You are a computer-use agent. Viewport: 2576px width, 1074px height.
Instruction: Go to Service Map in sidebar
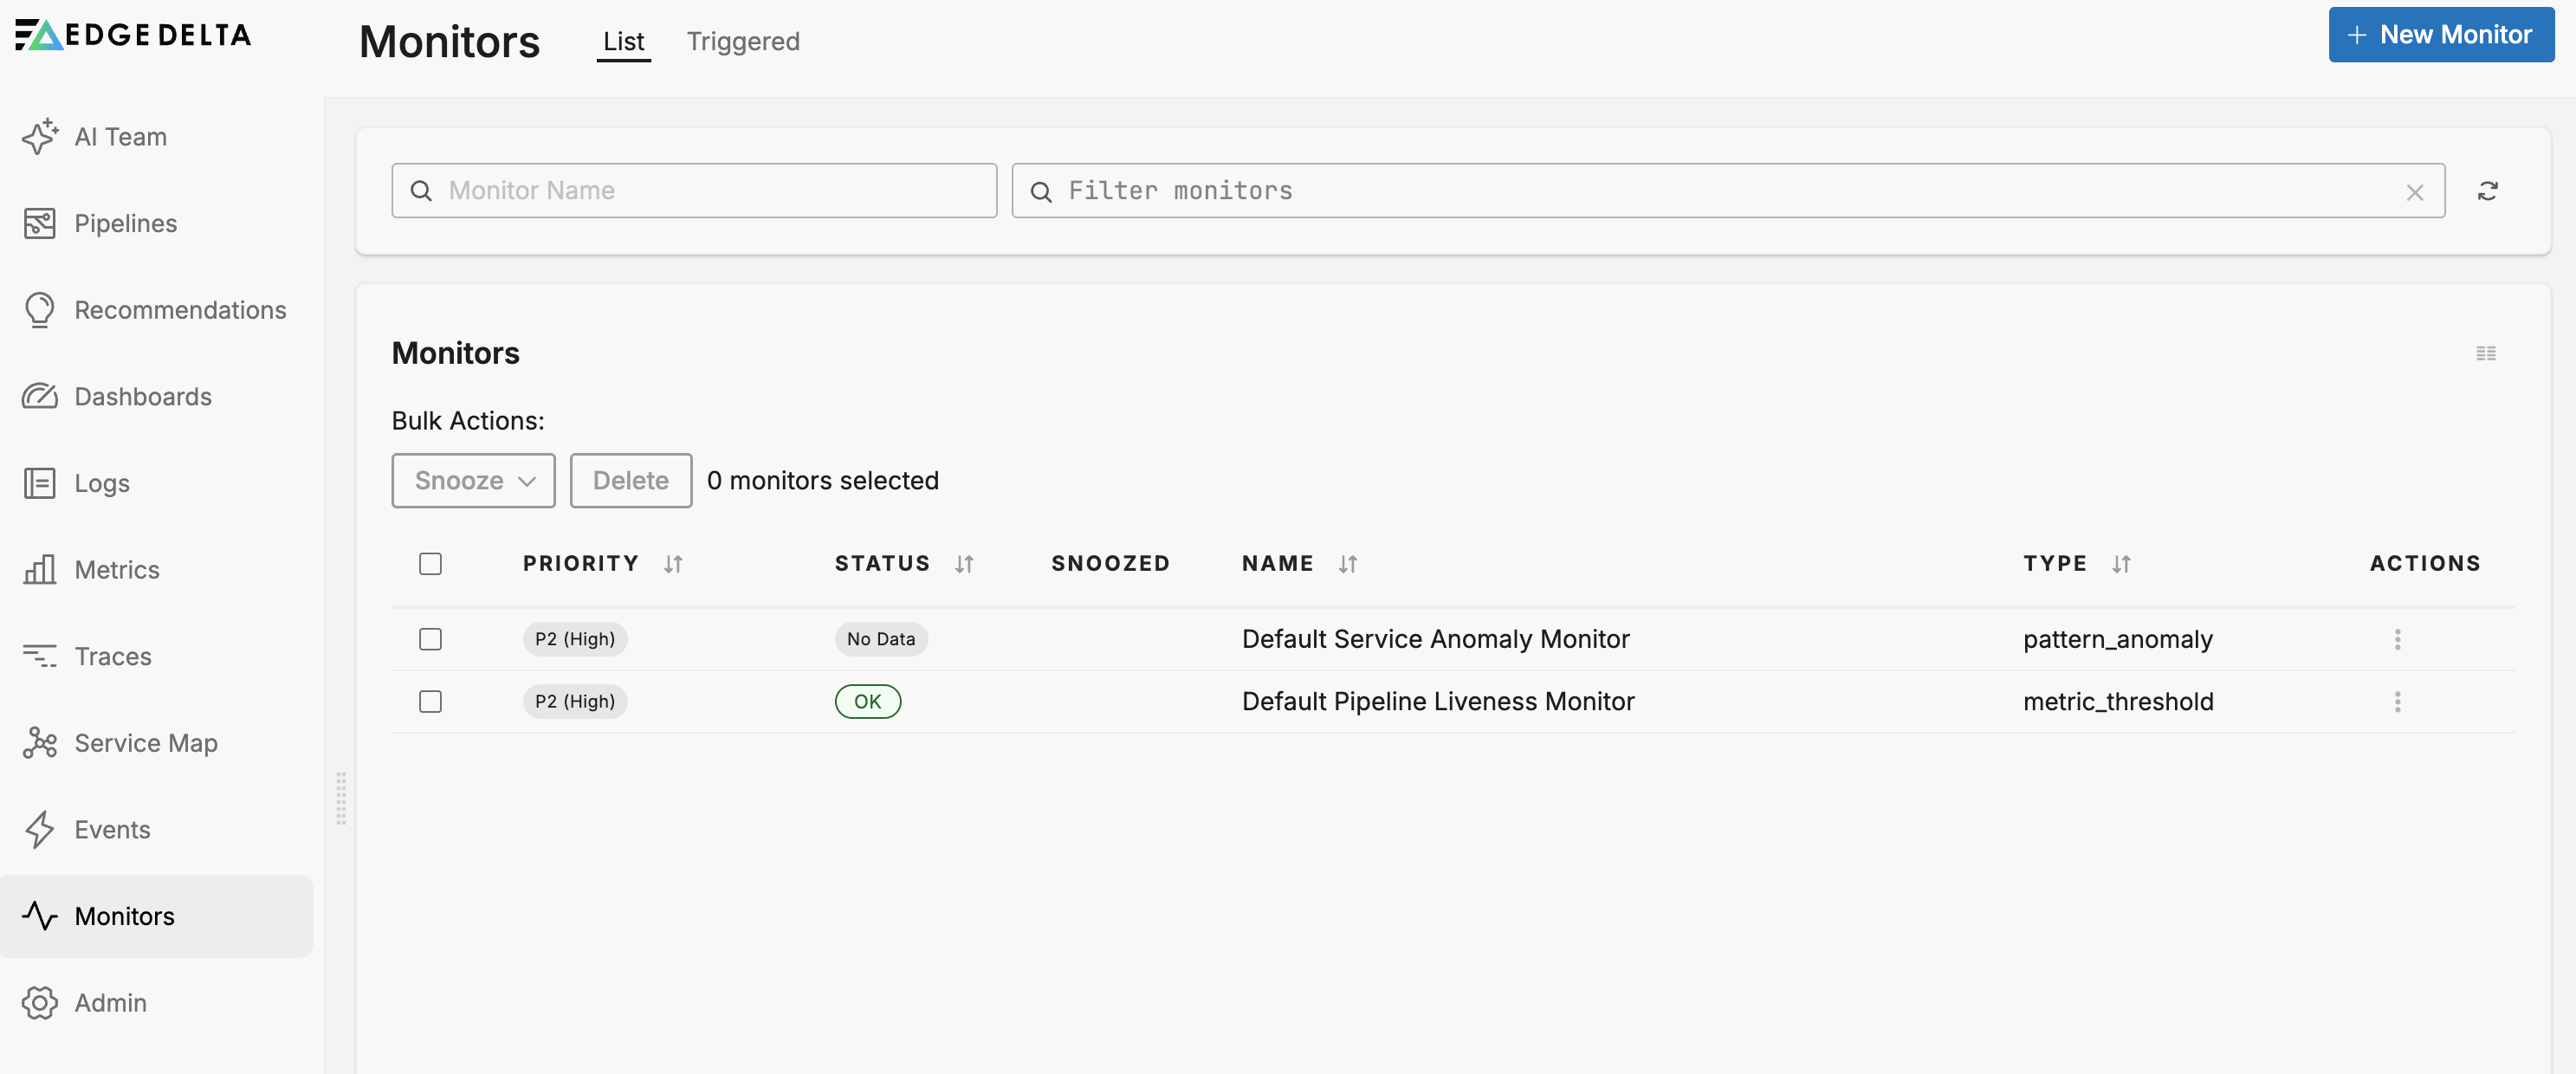(145, 743)
